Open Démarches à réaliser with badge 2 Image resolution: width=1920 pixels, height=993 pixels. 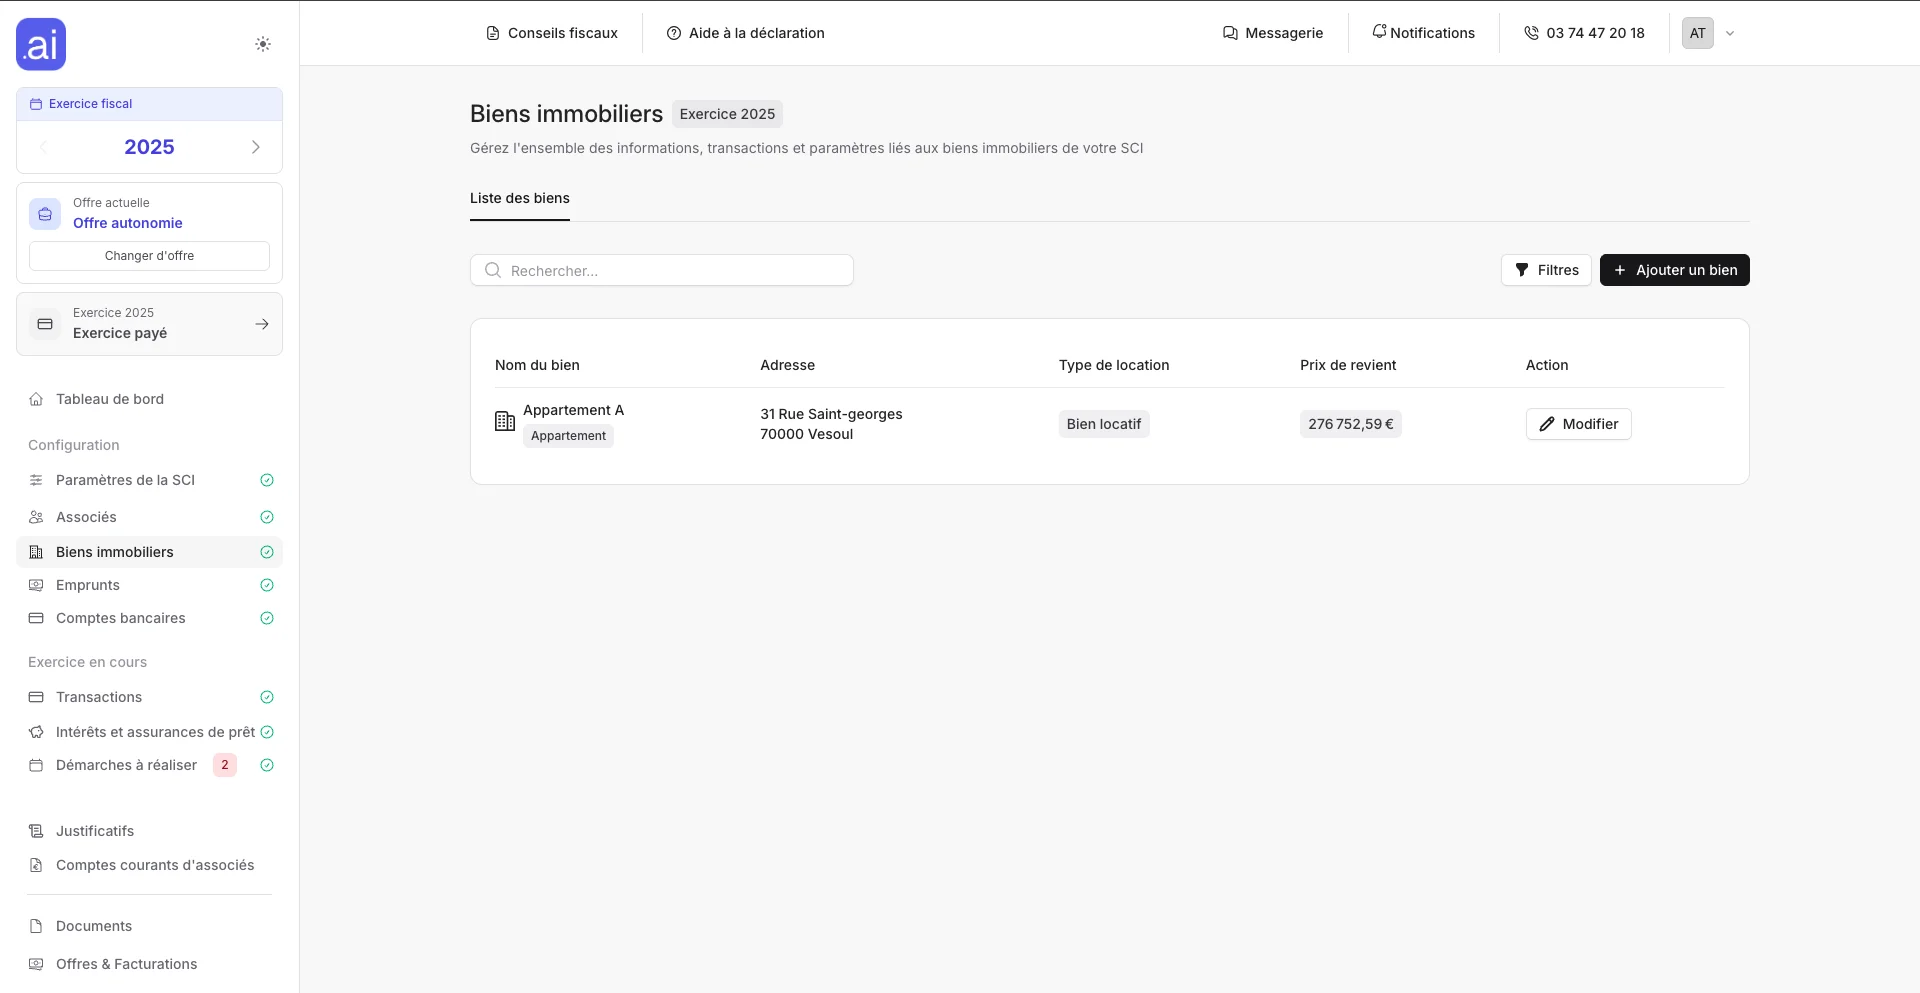click(126, 765)
